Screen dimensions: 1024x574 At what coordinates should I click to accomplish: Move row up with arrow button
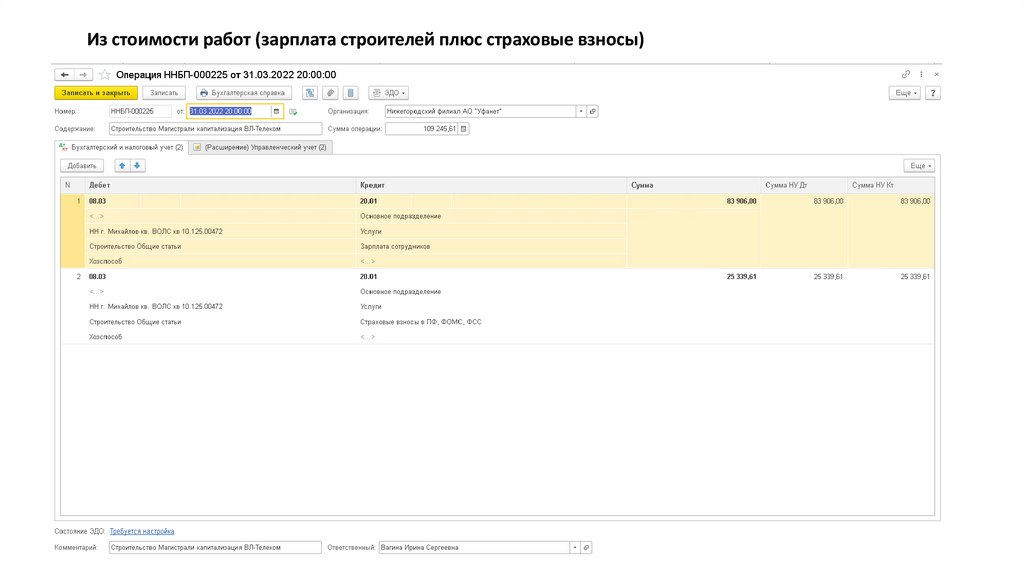tap(122, 165)
